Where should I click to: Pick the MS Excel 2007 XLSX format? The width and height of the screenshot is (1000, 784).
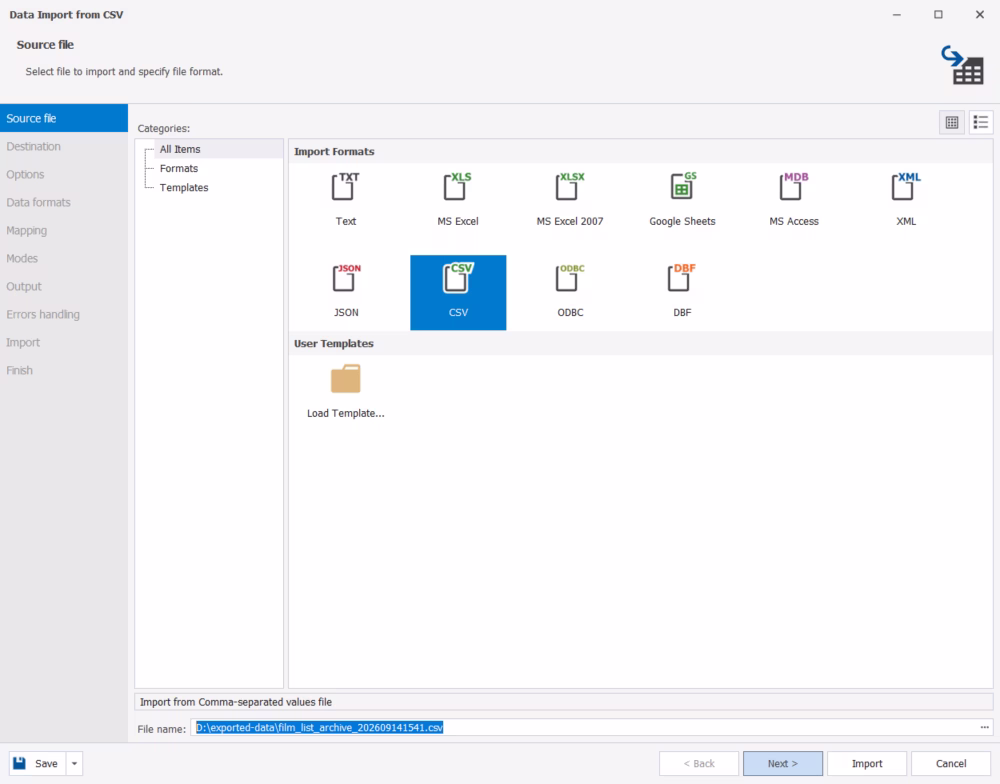tap(570, 188)
